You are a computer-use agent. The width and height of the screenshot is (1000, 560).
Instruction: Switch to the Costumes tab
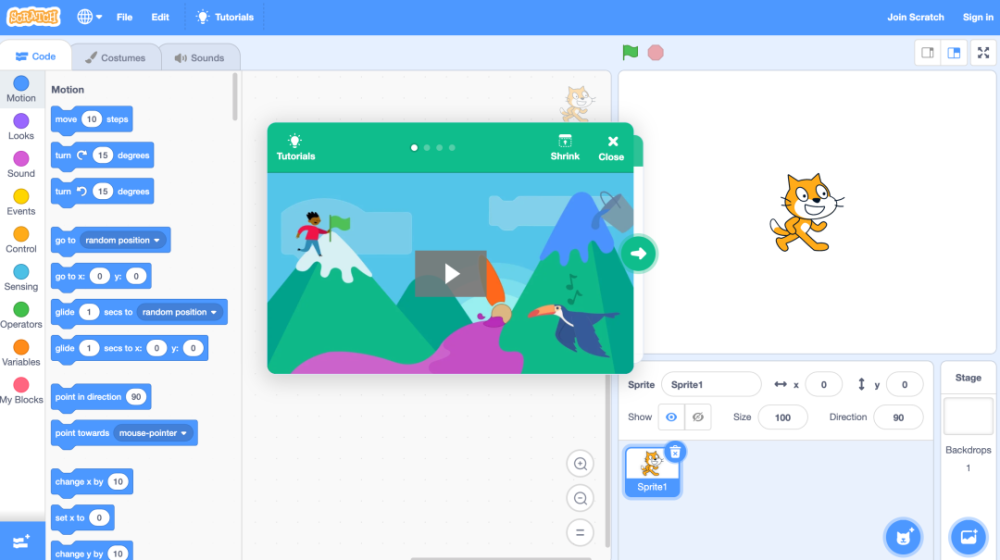point(115,57)
